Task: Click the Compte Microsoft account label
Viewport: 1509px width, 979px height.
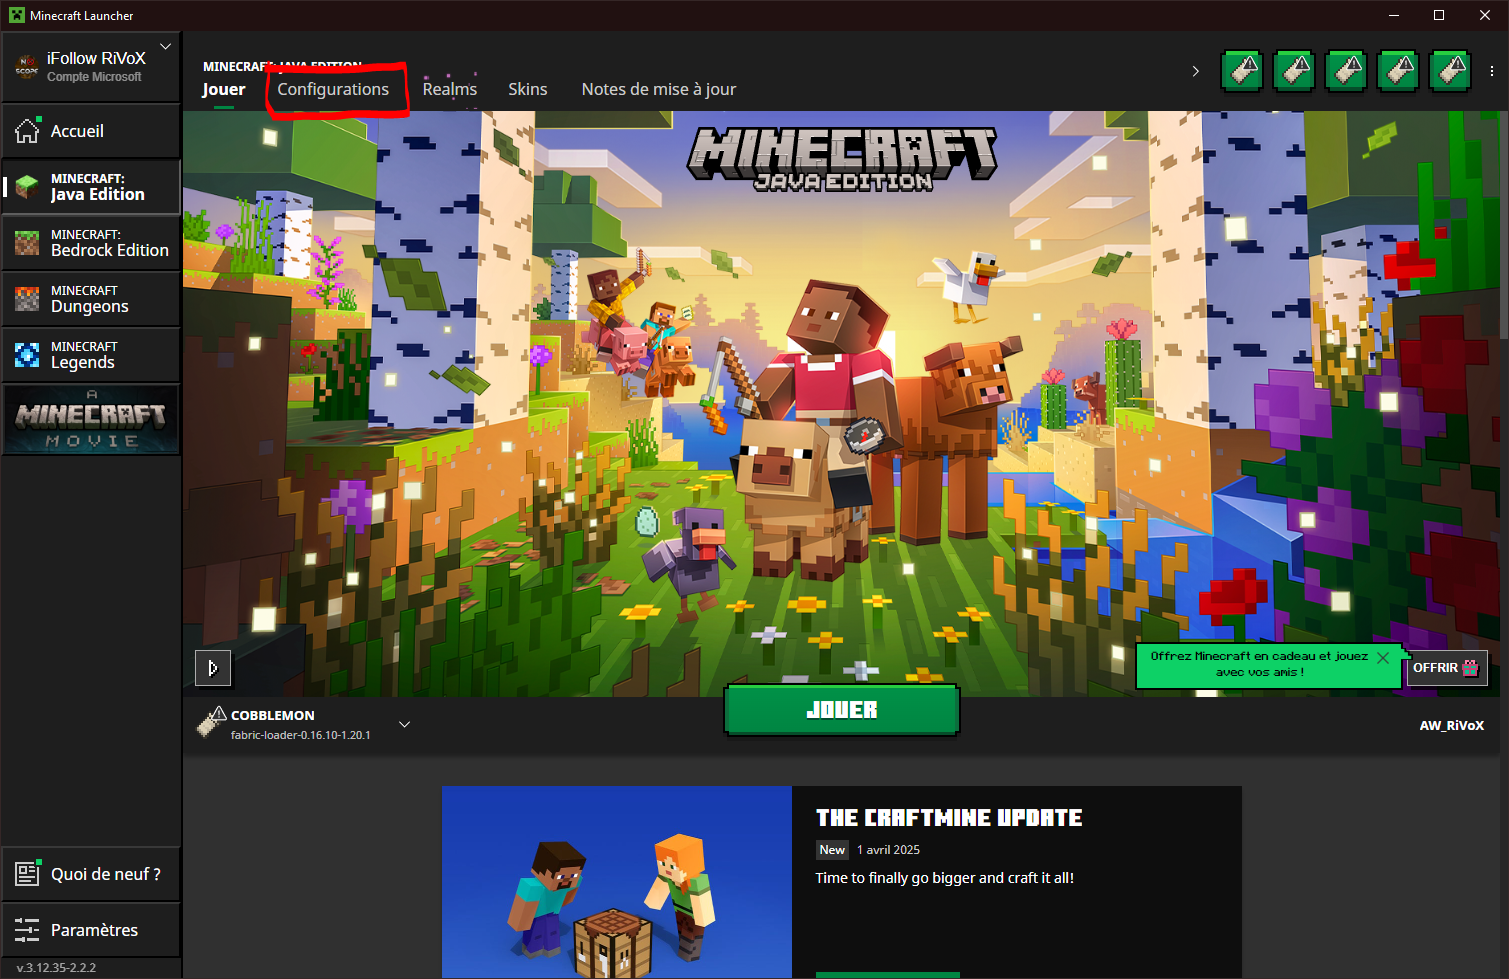Action: [x=94, y=77]
